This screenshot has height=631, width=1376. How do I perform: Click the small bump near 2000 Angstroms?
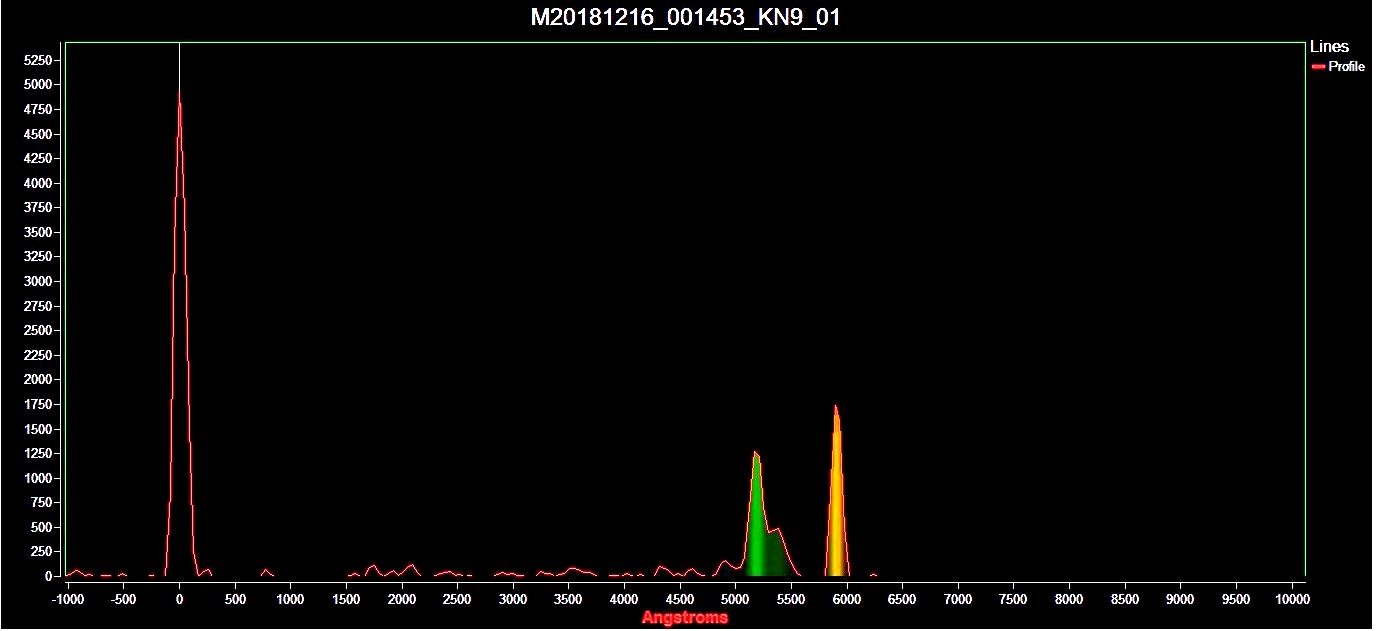(410, 566)
